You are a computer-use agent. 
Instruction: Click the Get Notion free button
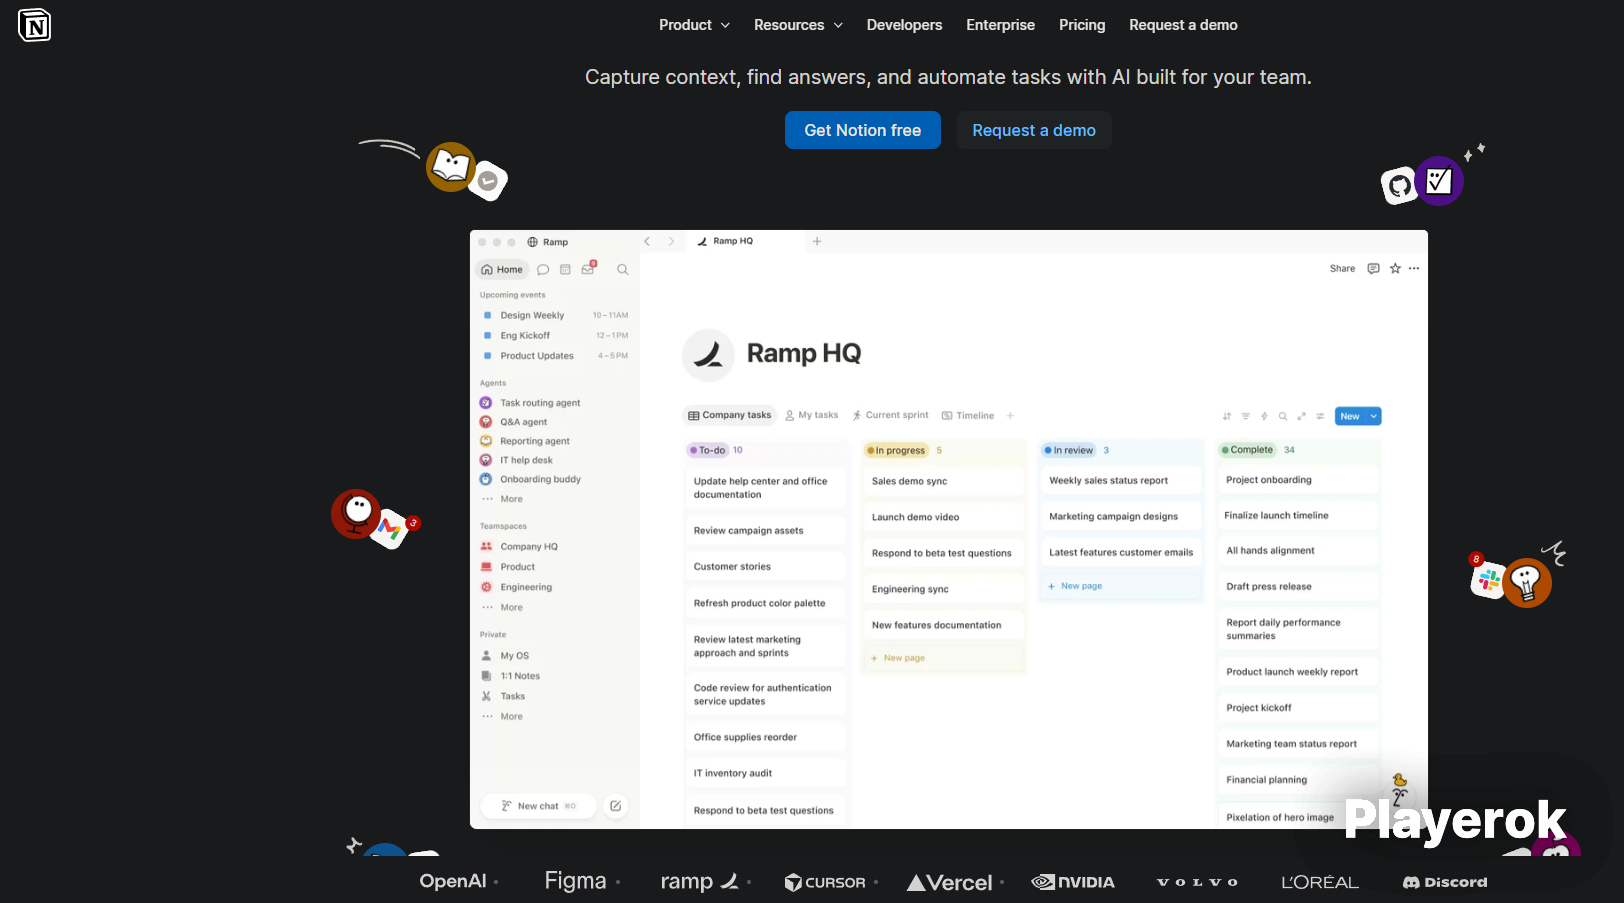[863, 130]
